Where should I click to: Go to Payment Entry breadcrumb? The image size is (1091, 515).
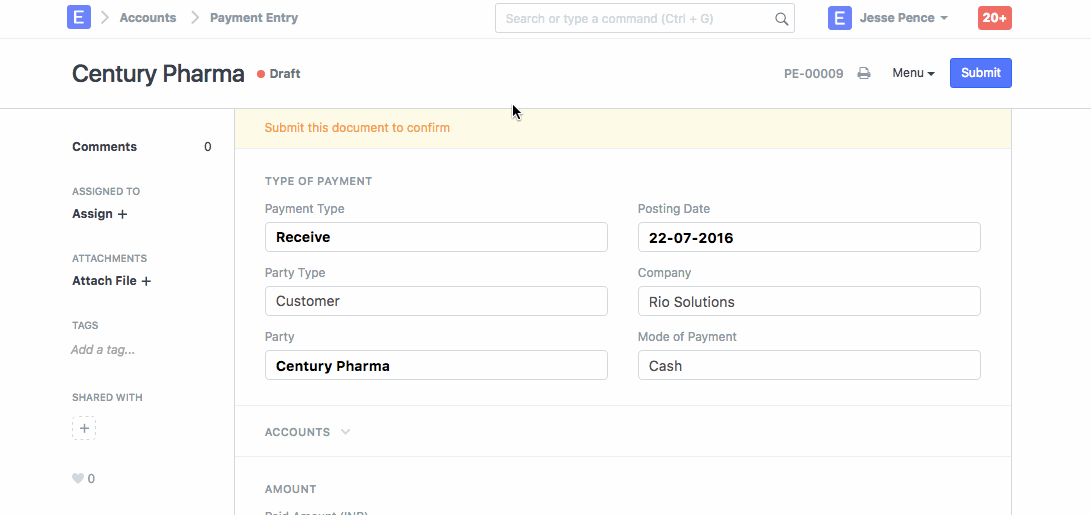[253, 18]
